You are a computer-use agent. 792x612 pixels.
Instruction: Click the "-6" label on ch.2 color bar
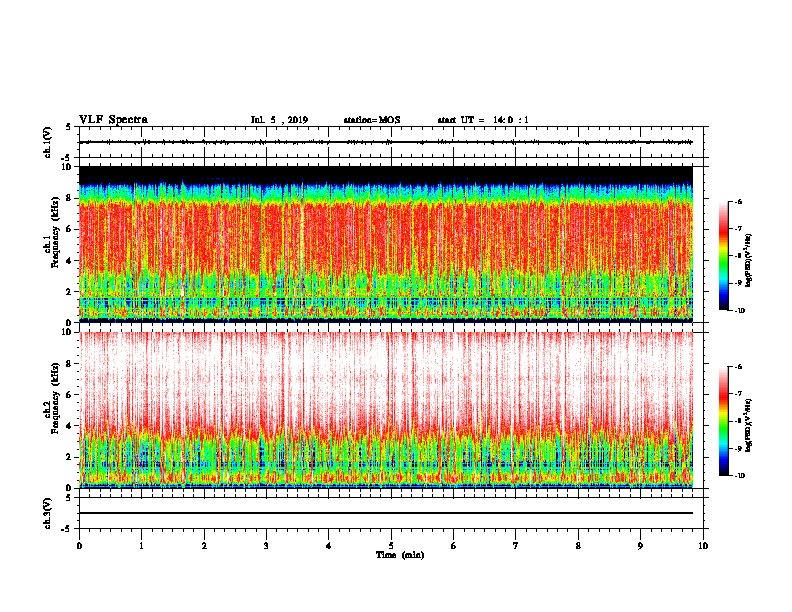[x=738, y=367]
